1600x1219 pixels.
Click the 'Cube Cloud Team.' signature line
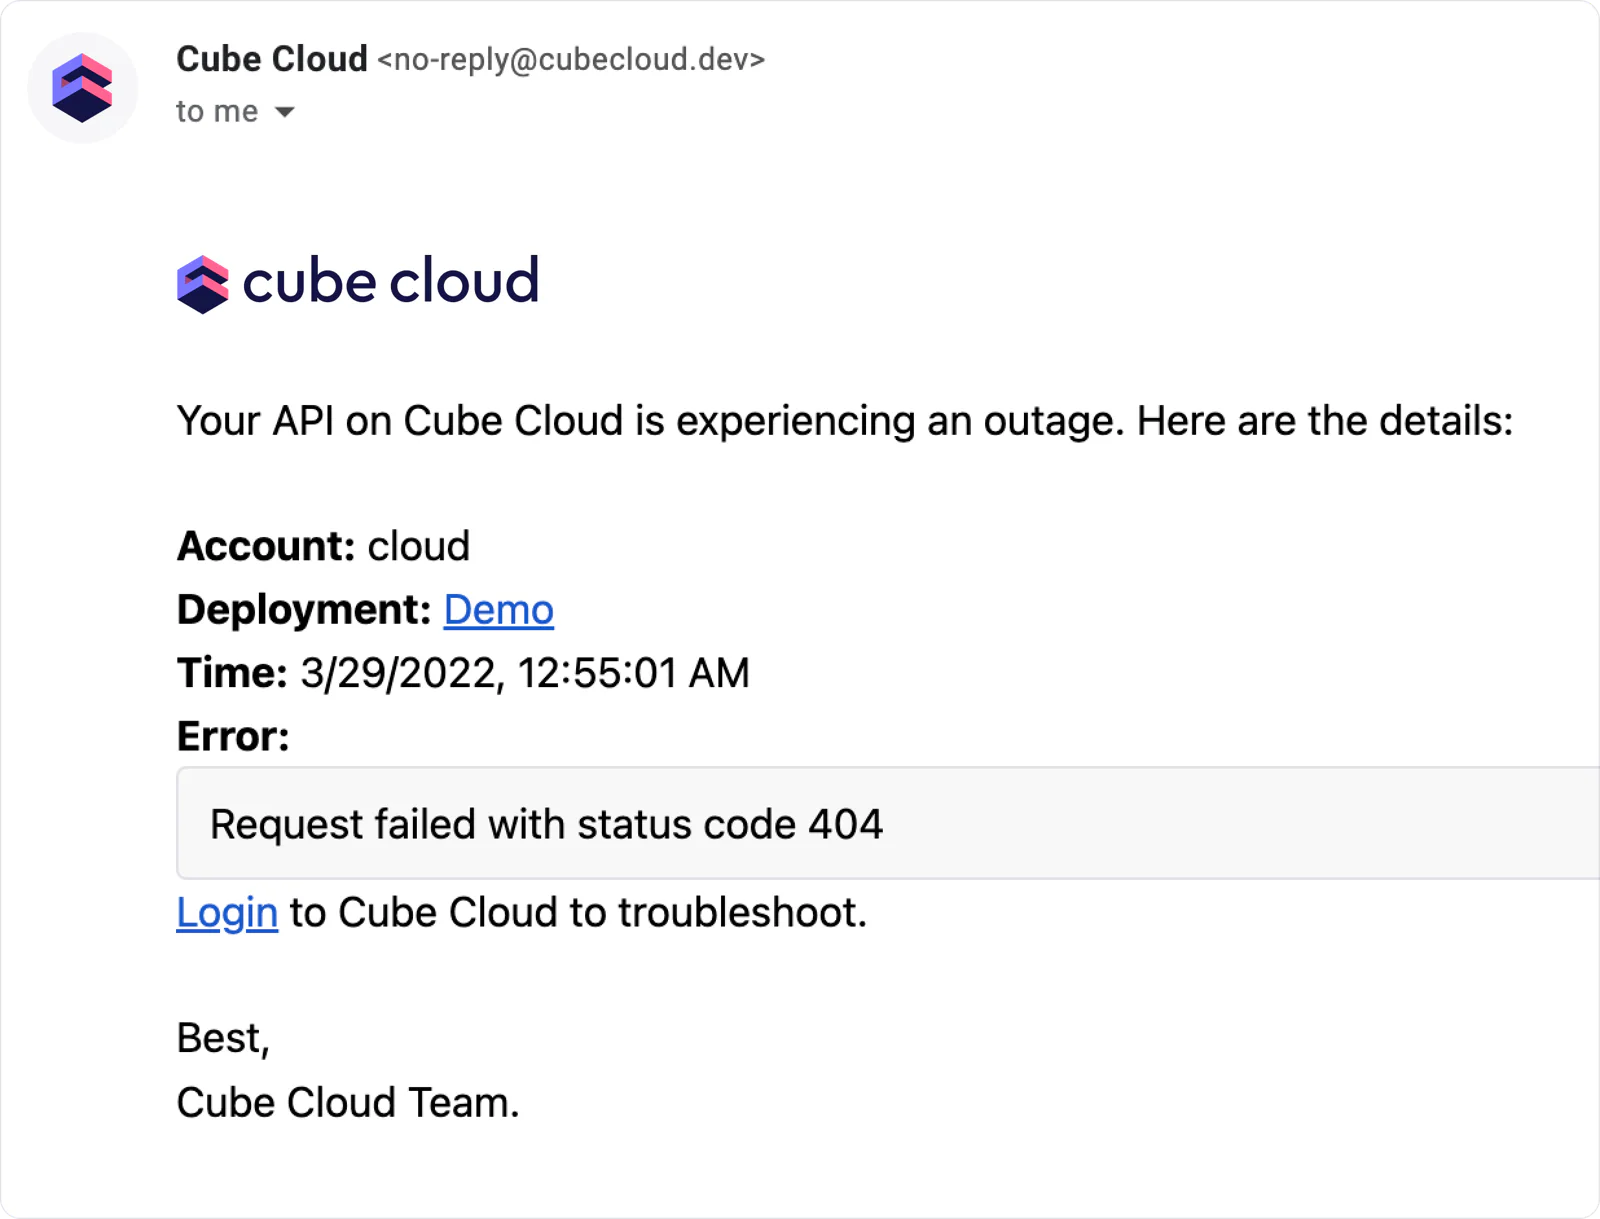click(348, 1103)
